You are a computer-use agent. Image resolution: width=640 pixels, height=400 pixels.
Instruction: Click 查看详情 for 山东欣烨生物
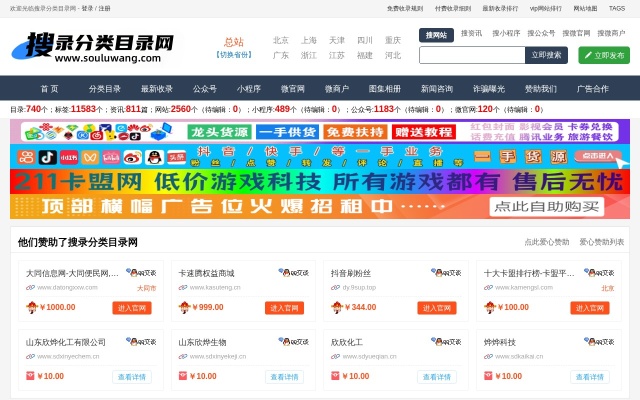tap(284, 377)
